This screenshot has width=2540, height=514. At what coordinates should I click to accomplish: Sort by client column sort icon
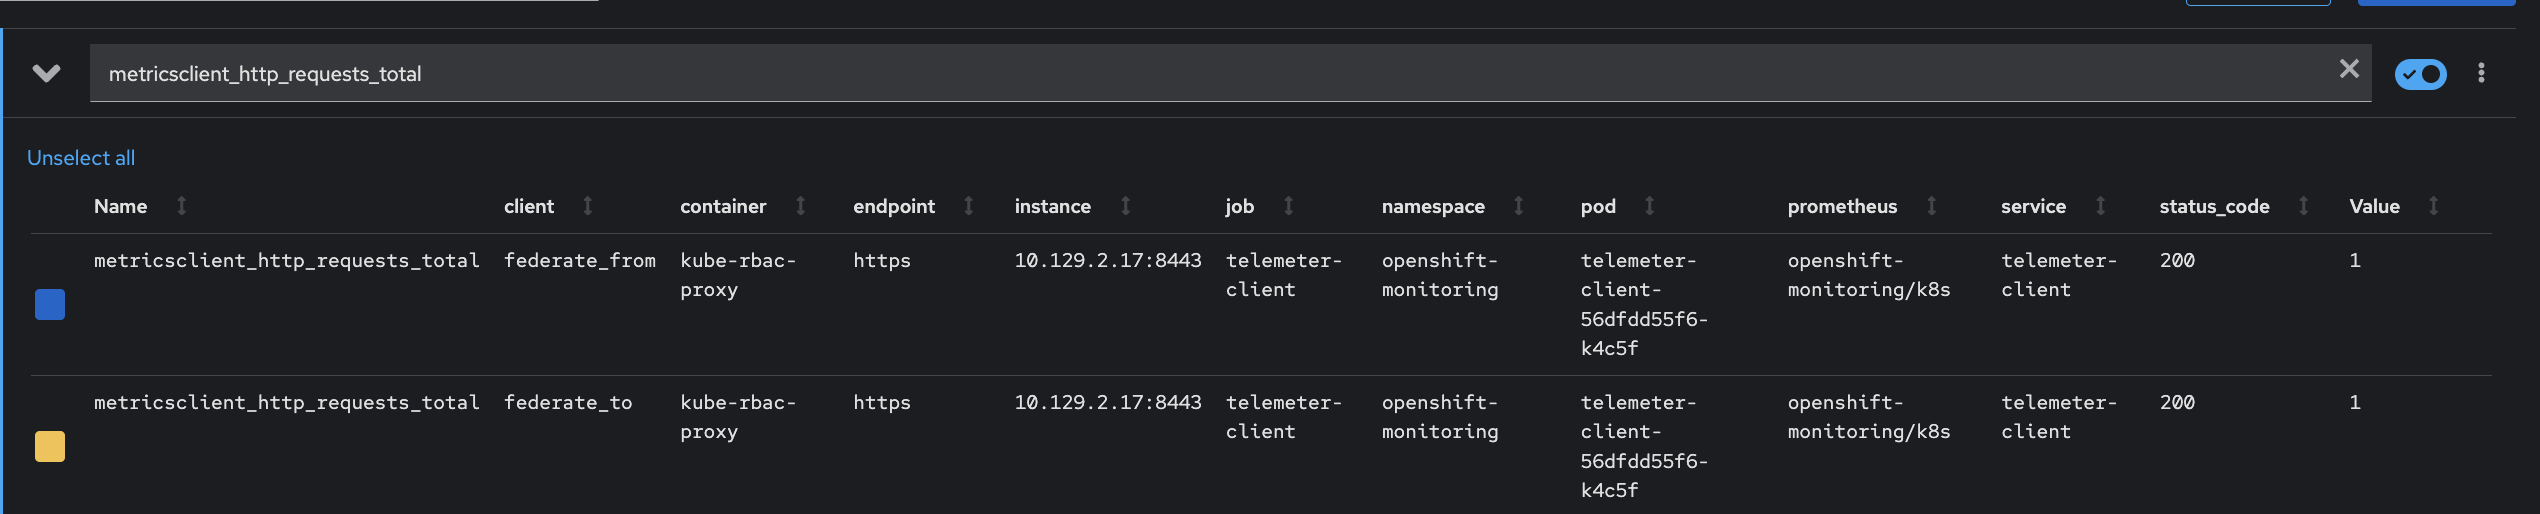click(588, 206)
